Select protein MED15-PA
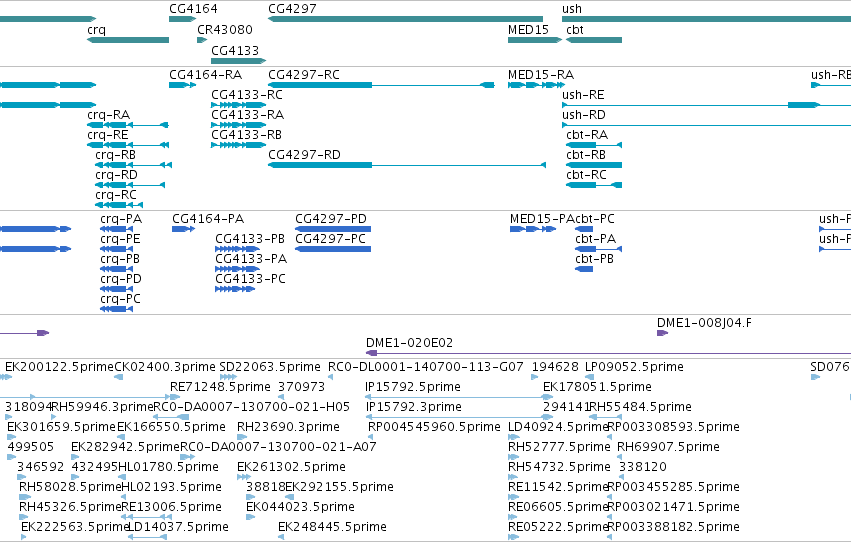The height and width of the screenshot is (542, 851). [x=542, y=219]
